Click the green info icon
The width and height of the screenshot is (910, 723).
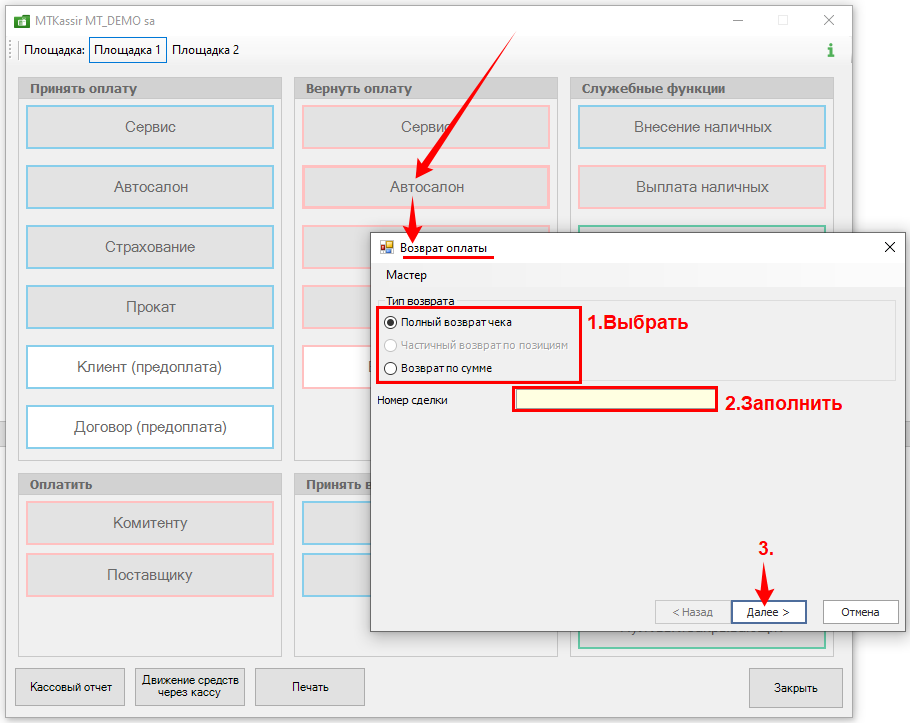830,50
